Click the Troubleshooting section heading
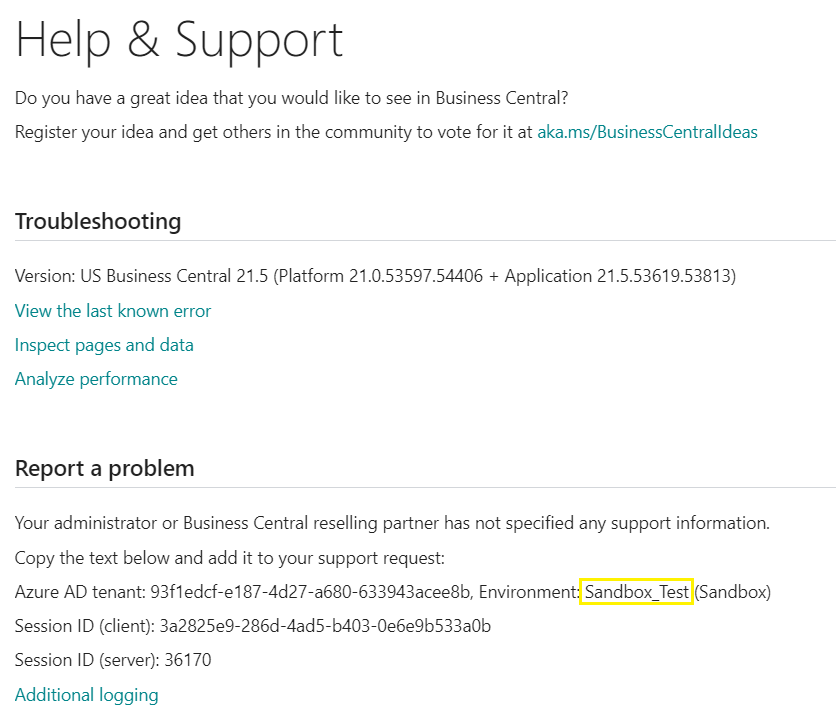836x716 pixels. coord(98,221)
